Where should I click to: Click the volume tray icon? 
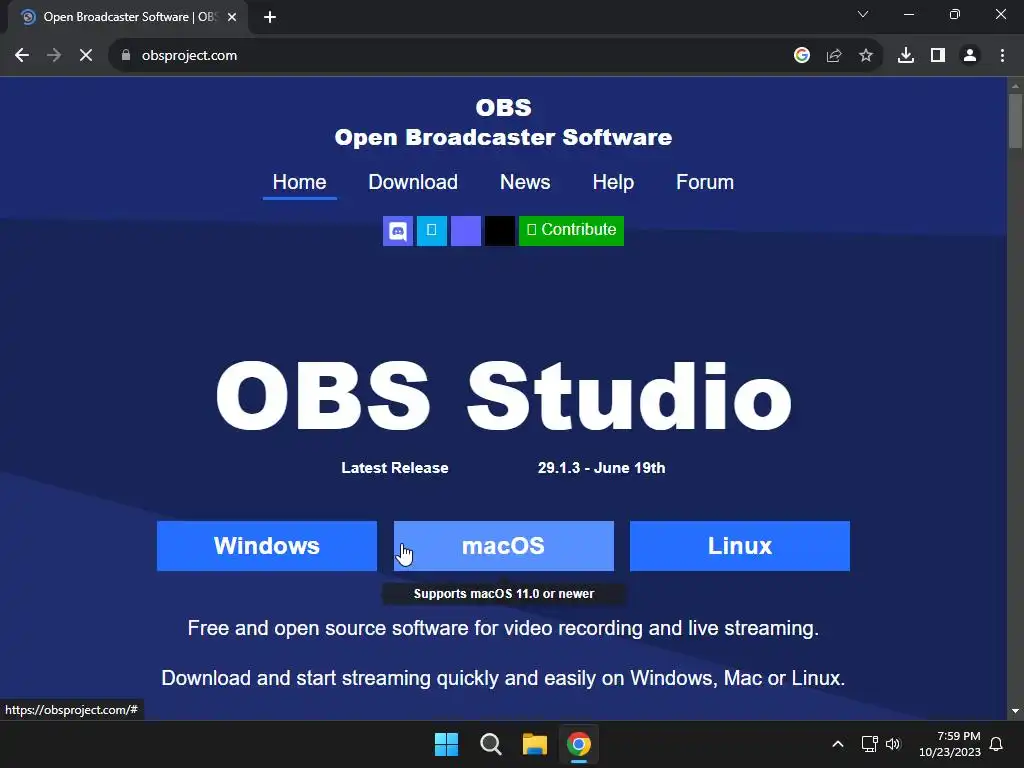pos(893,744)
